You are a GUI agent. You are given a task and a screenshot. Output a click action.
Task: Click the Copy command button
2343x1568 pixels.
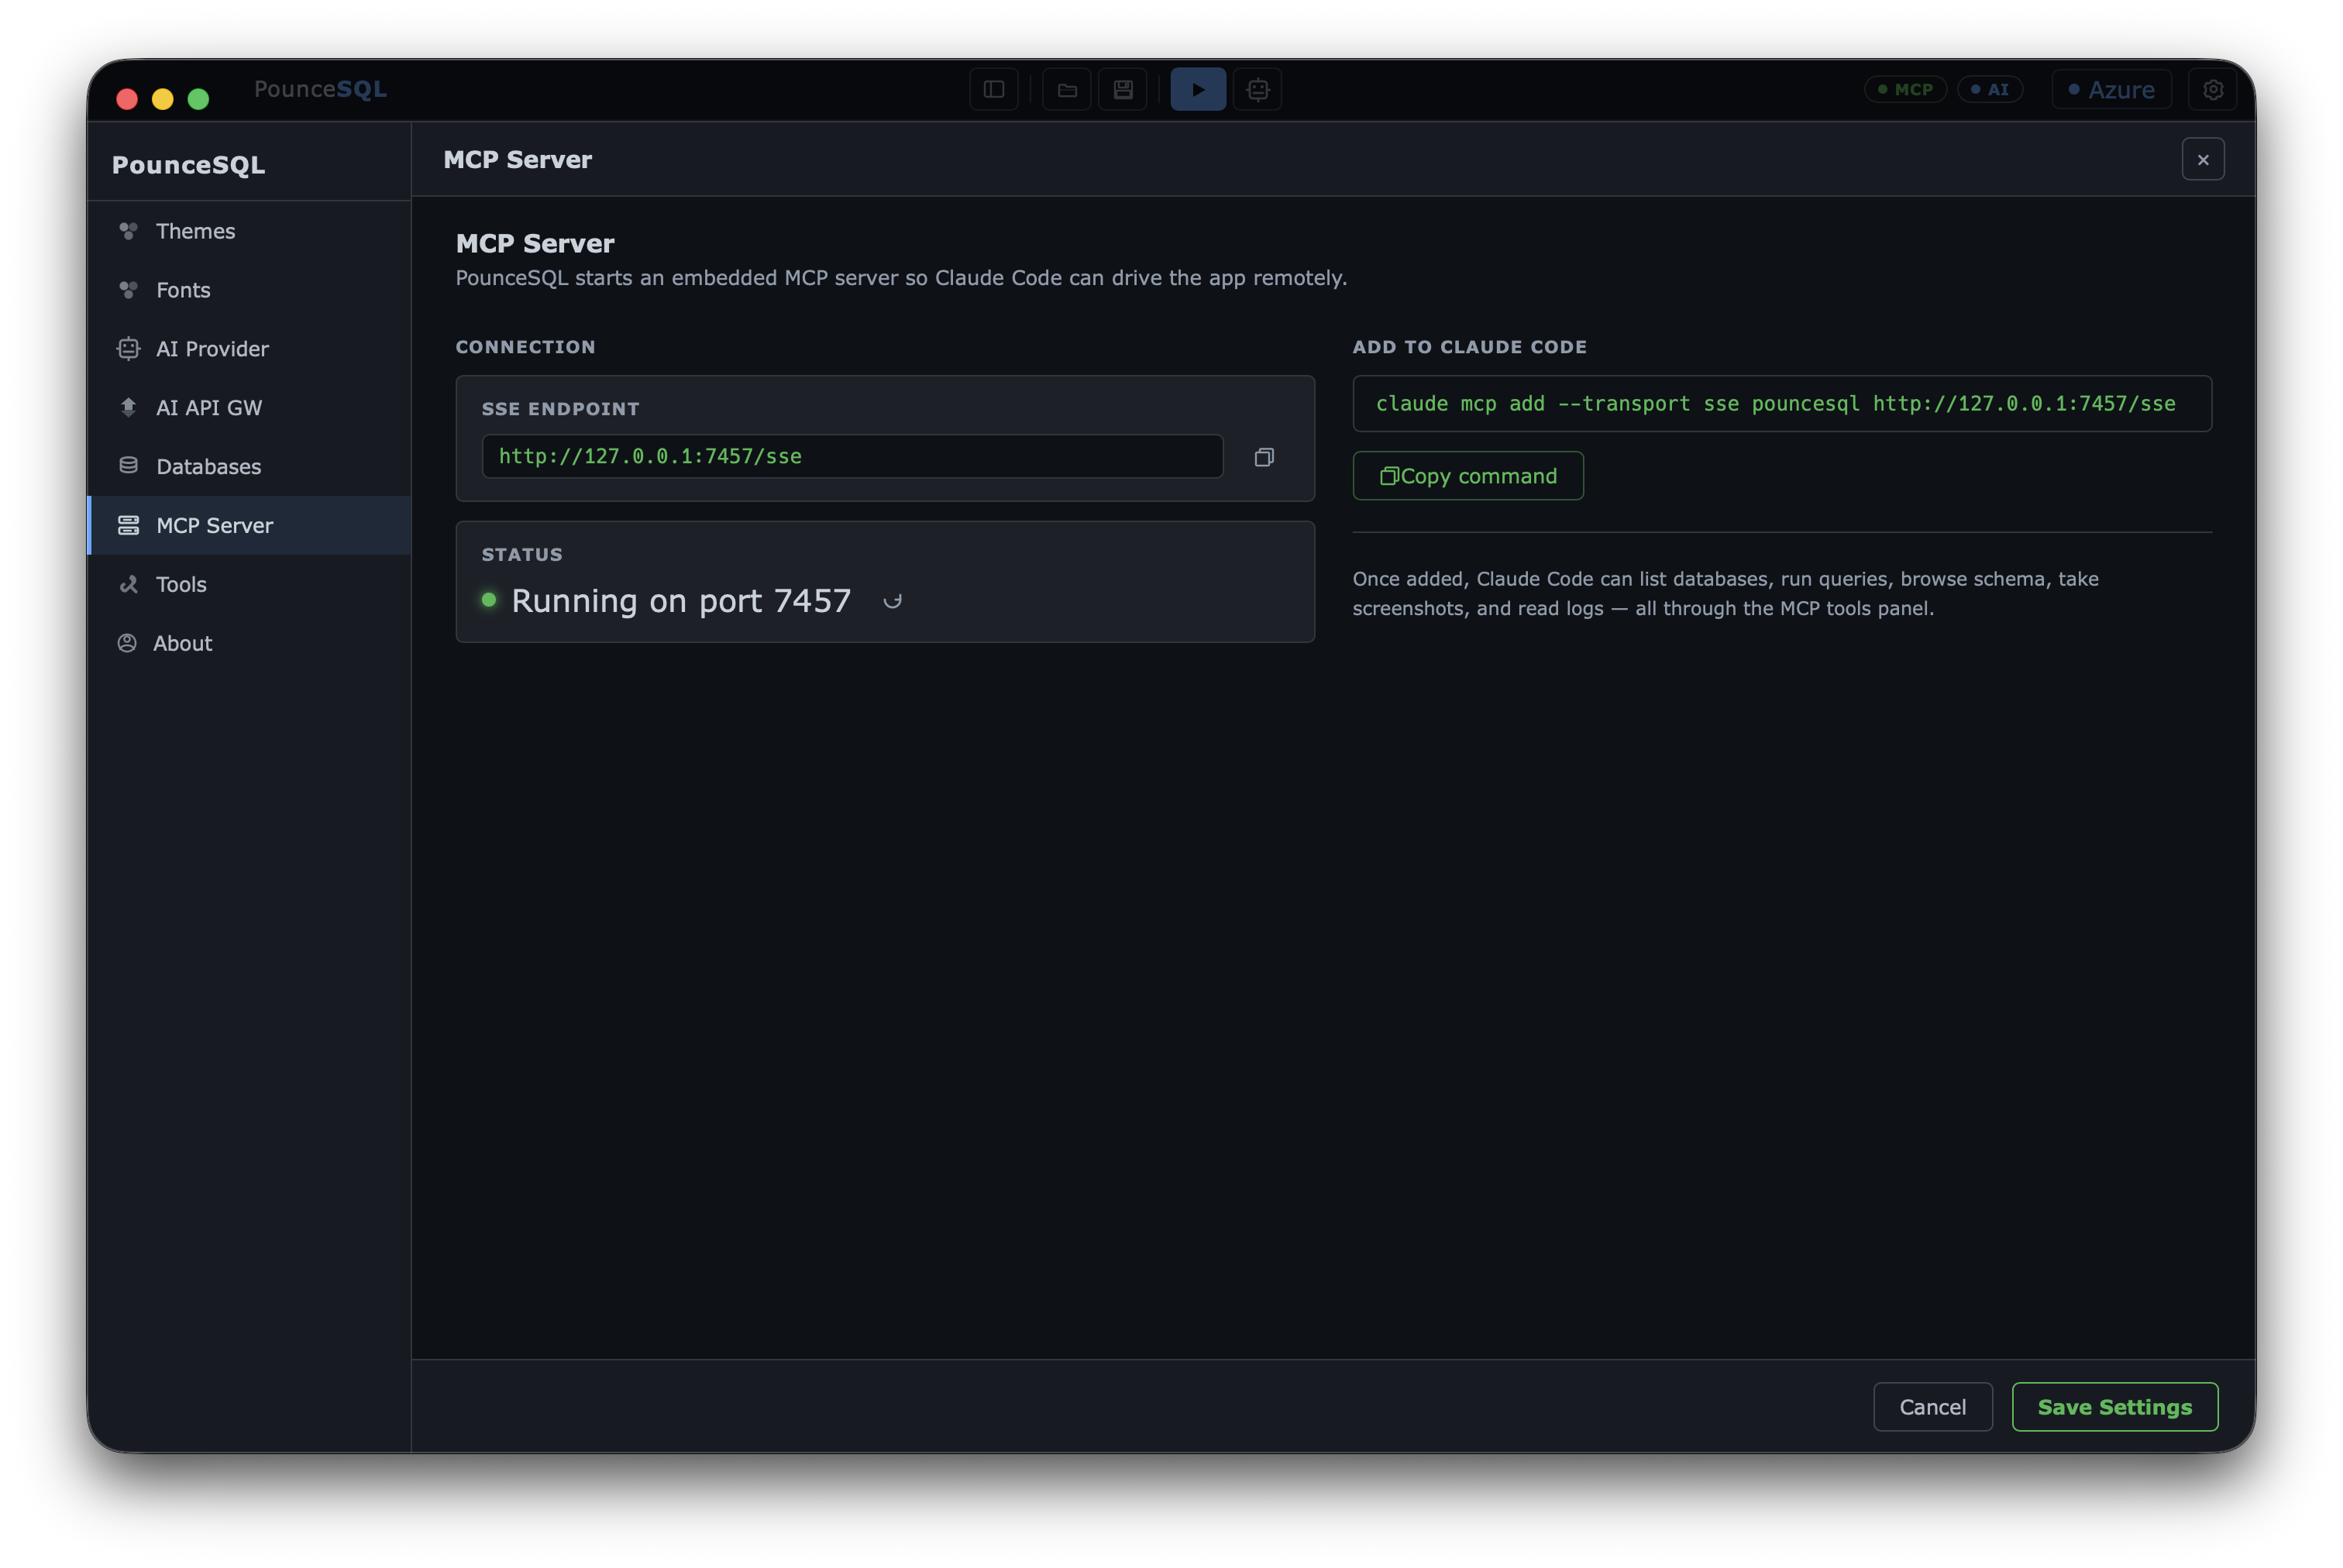pos(1467,476)
